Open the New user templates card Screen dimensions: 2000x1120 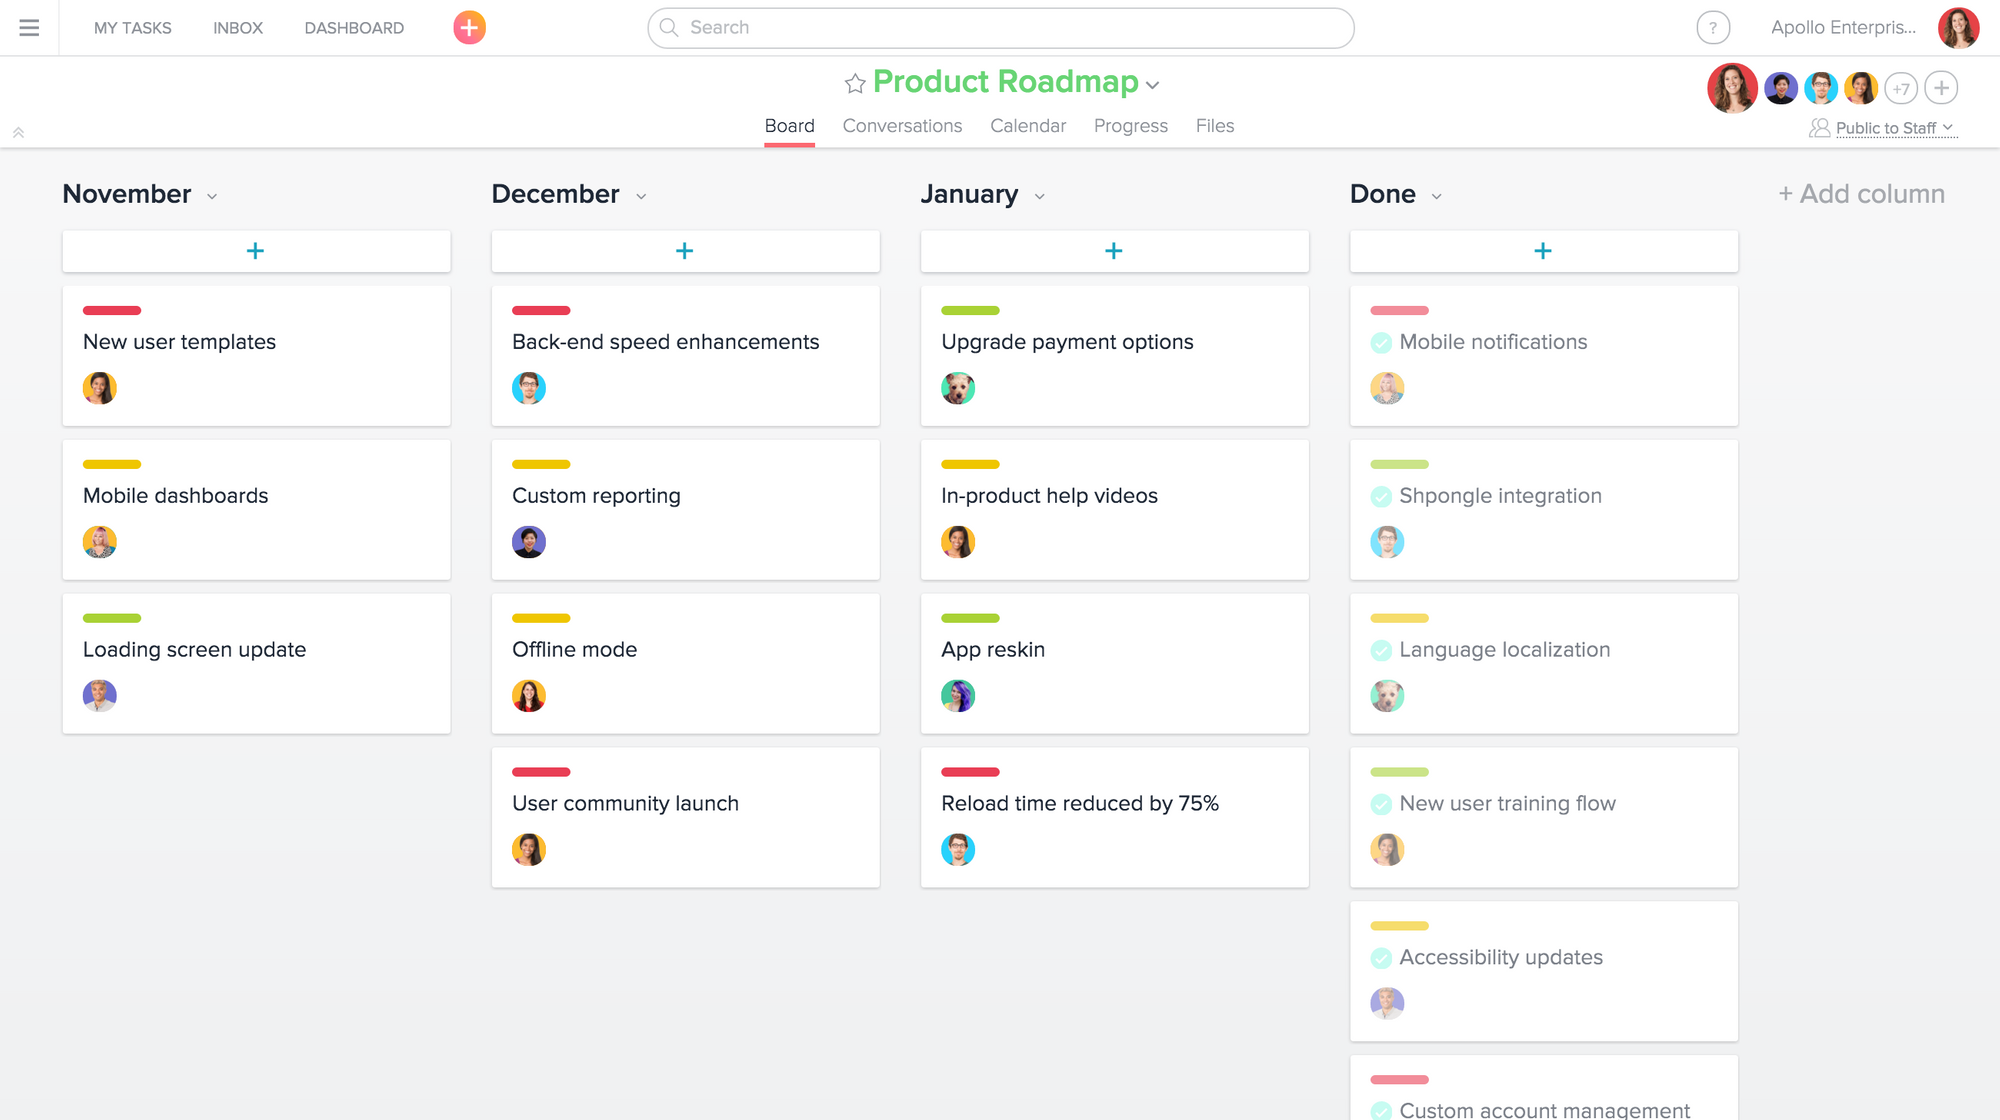coord(256,356)
